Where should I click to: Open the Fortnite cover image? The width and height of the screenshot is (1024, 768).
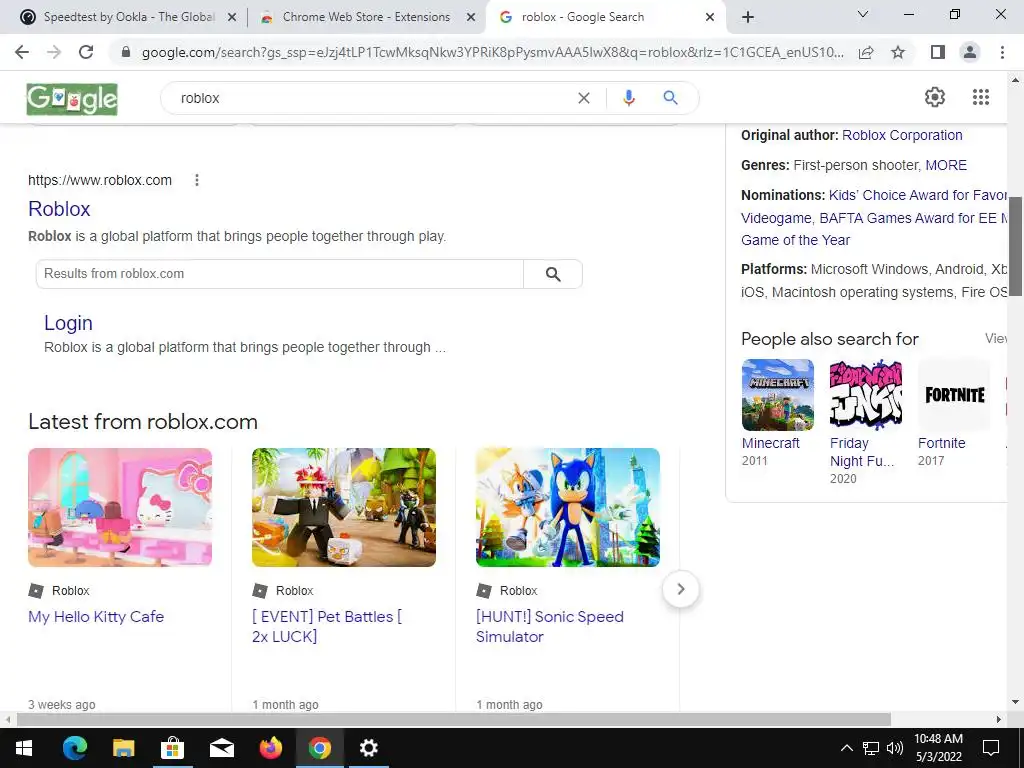point(954,394)
